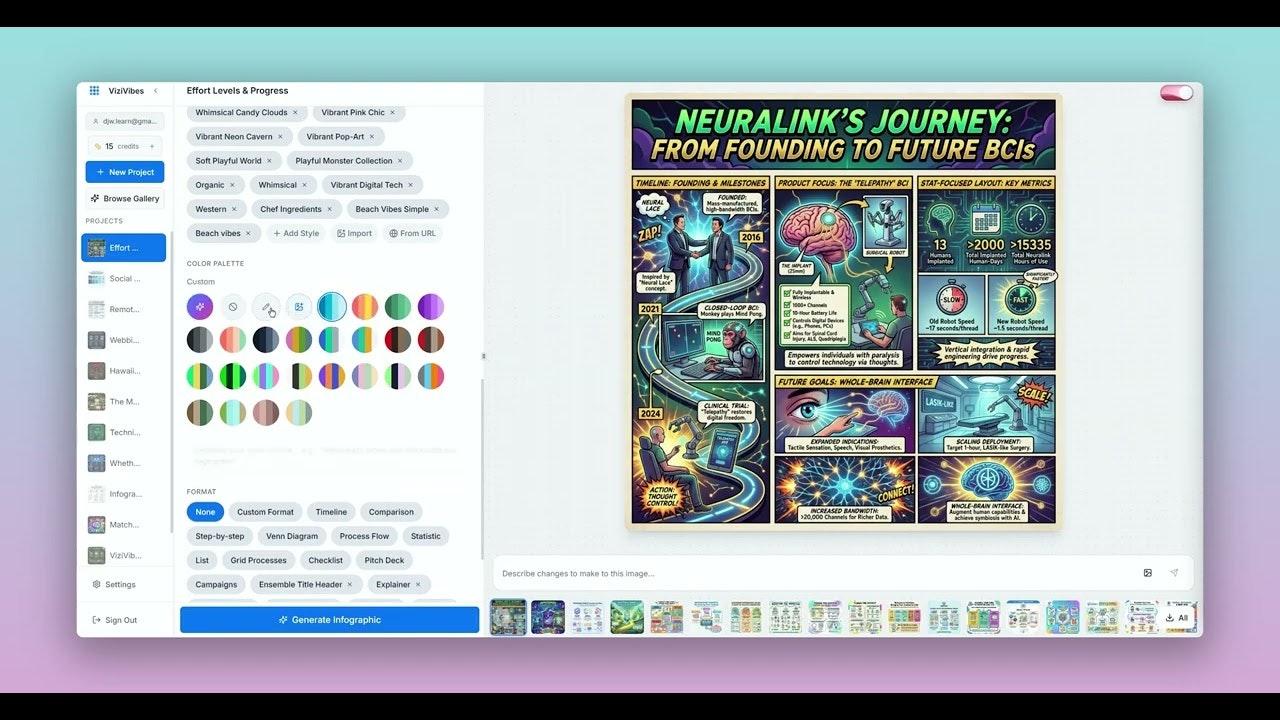
Task: Send the change request arrow
Action: [1174, 573]
